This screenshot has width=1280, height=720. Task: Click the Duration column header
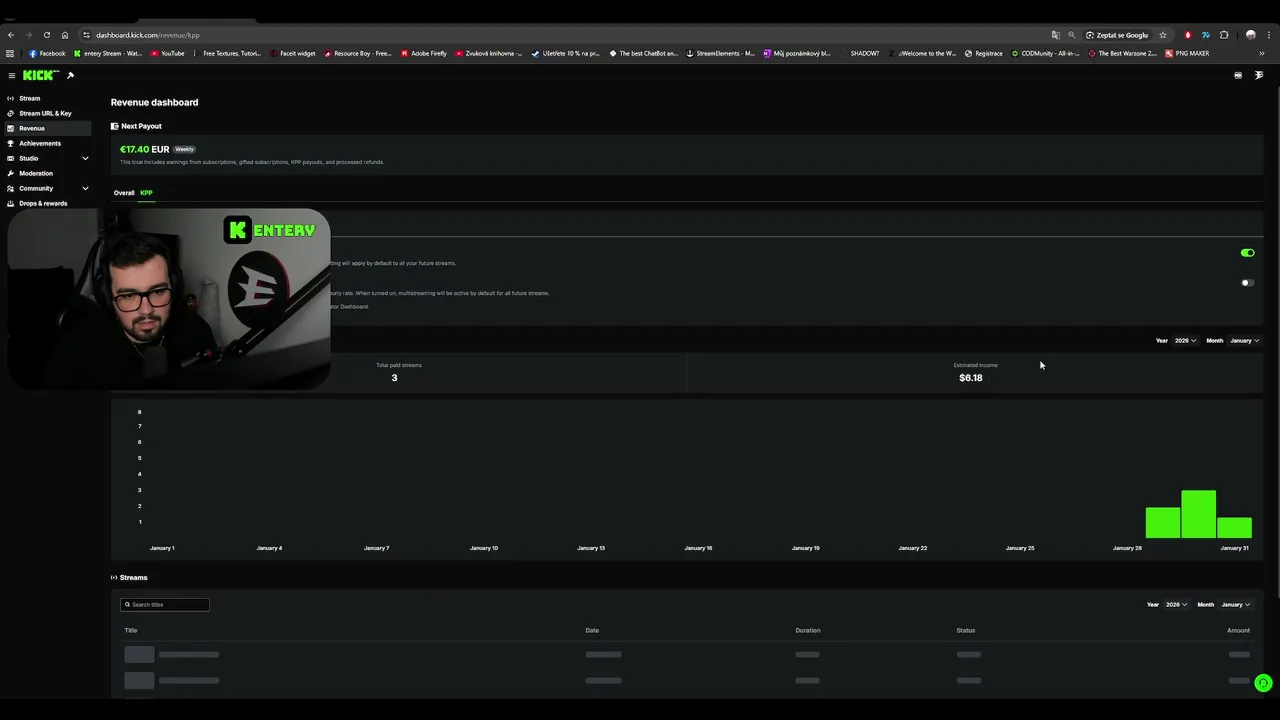(x=808, y=630)
